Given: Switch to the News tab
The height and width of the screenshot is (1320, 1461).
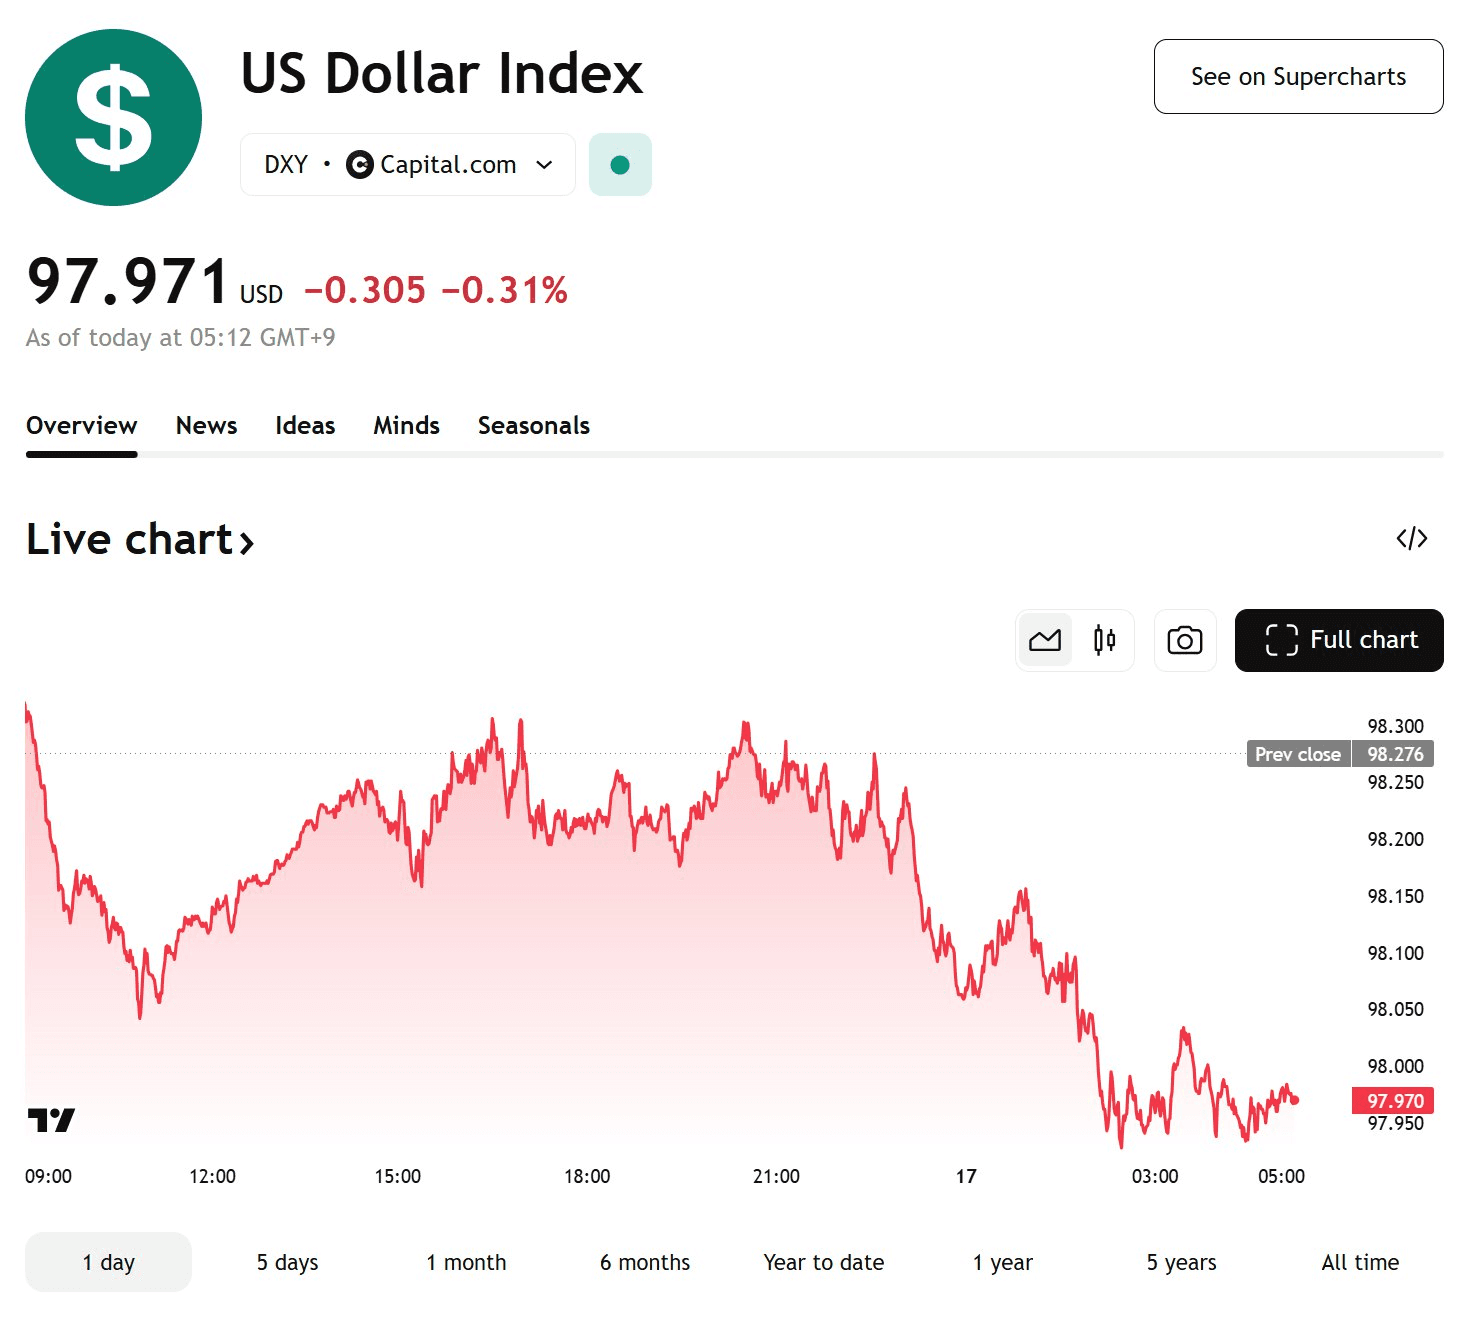Looking at the screenshot, I should tap(206, 426).
